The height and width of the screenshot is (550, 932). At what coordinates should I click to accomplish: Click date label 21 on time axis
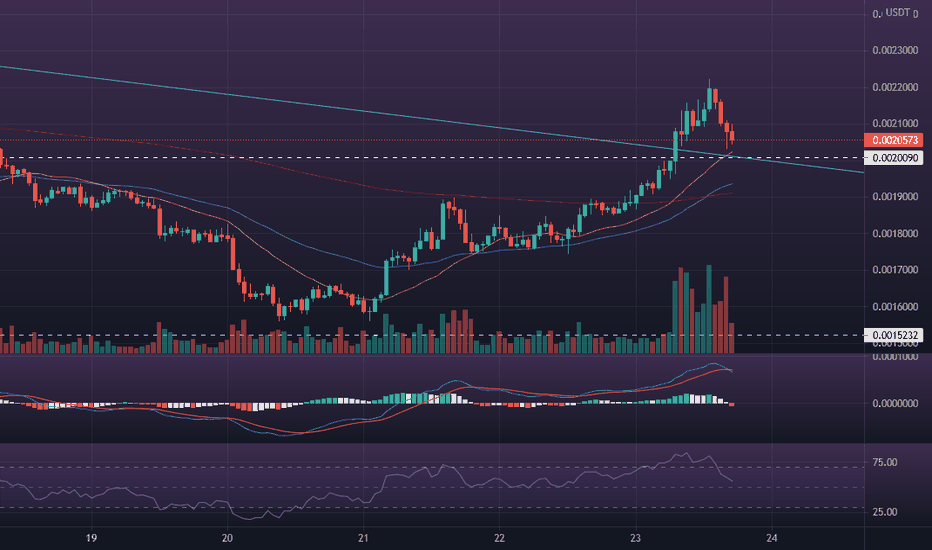point(363,538)
